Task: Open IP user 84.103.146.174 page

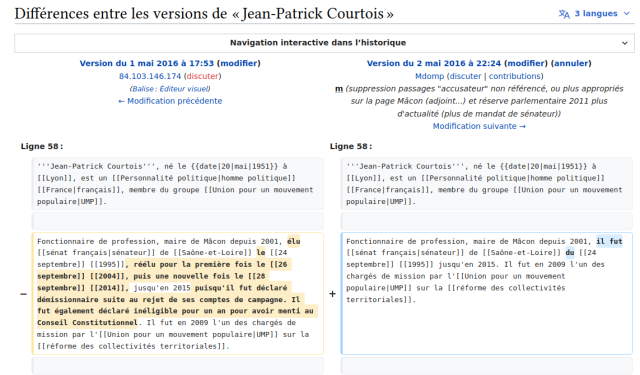Action: pyautogui.click(x=150, y=76)
